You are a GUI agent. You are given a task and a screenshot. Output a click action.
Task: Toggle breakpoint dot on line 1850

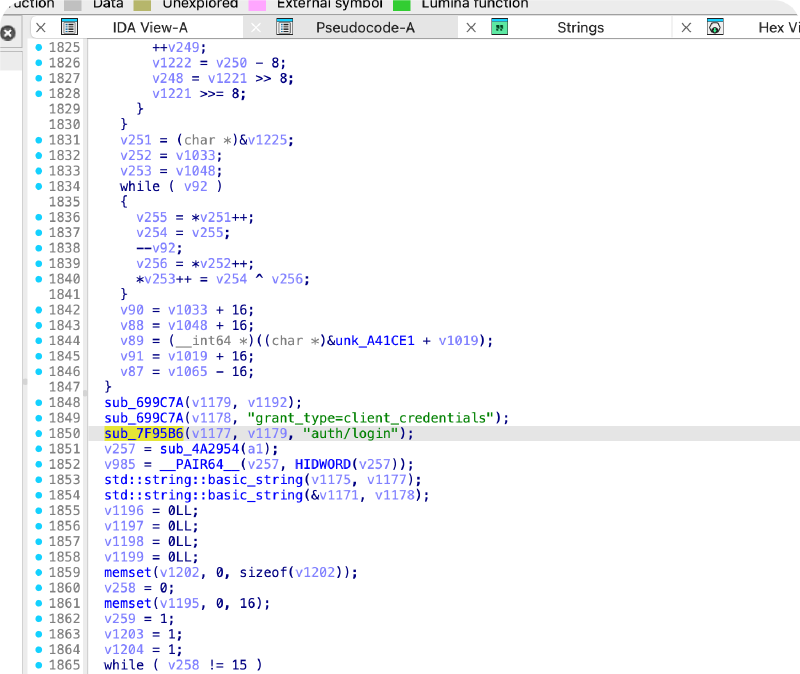[39, 433]
